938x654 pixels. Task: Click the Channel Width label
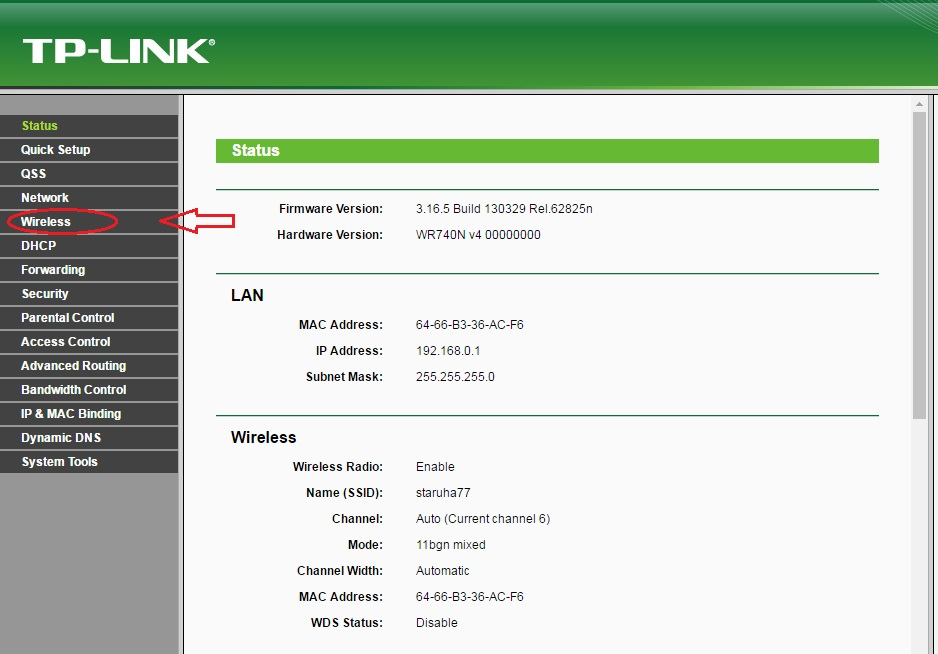(x=340, y=571)
